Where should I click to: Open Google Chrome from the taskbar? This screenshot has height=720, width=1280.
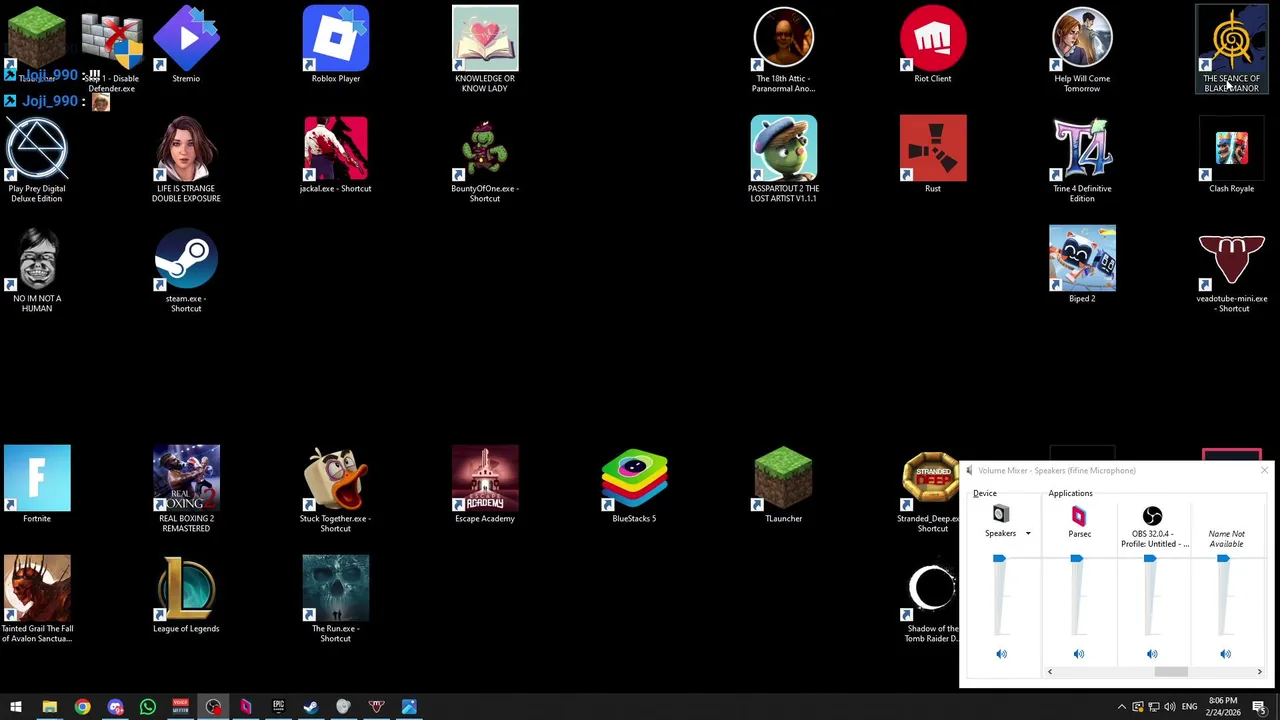82,707
